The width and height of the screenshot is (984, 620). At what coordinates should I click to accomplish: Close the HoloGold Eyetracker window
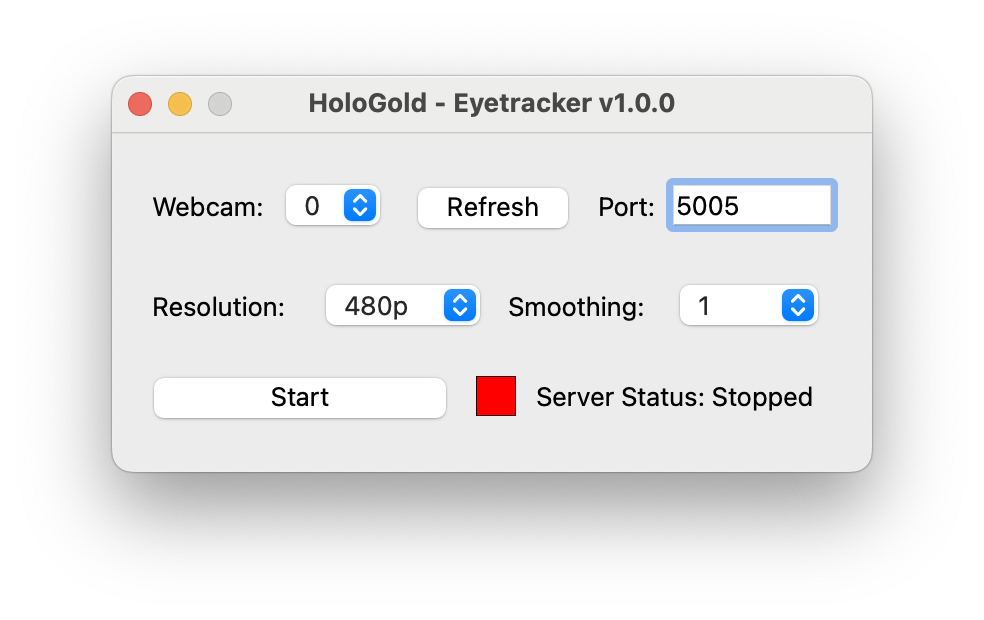click(140, 104)
